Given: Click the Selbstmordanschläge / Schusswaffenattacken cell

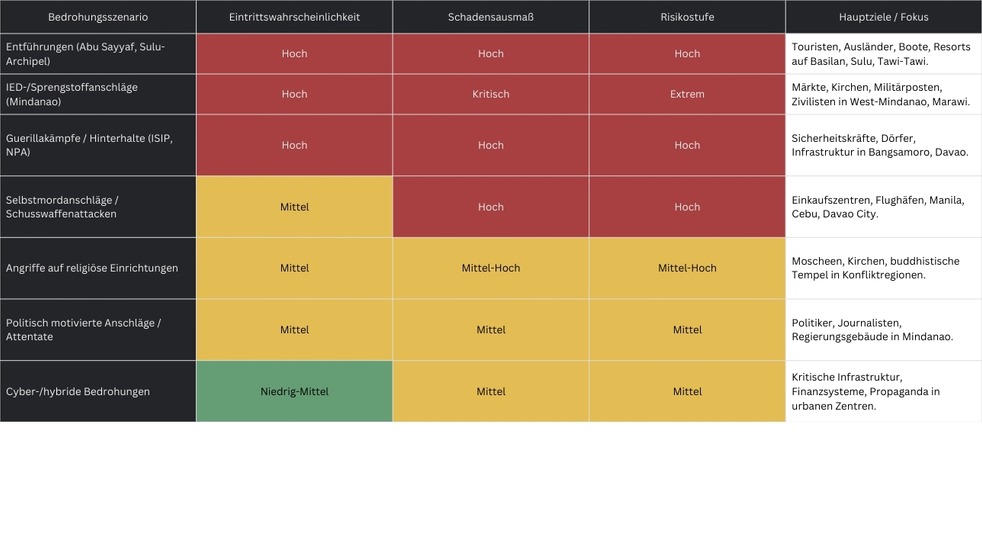Looking at the screenshot, I should point(98,207).
